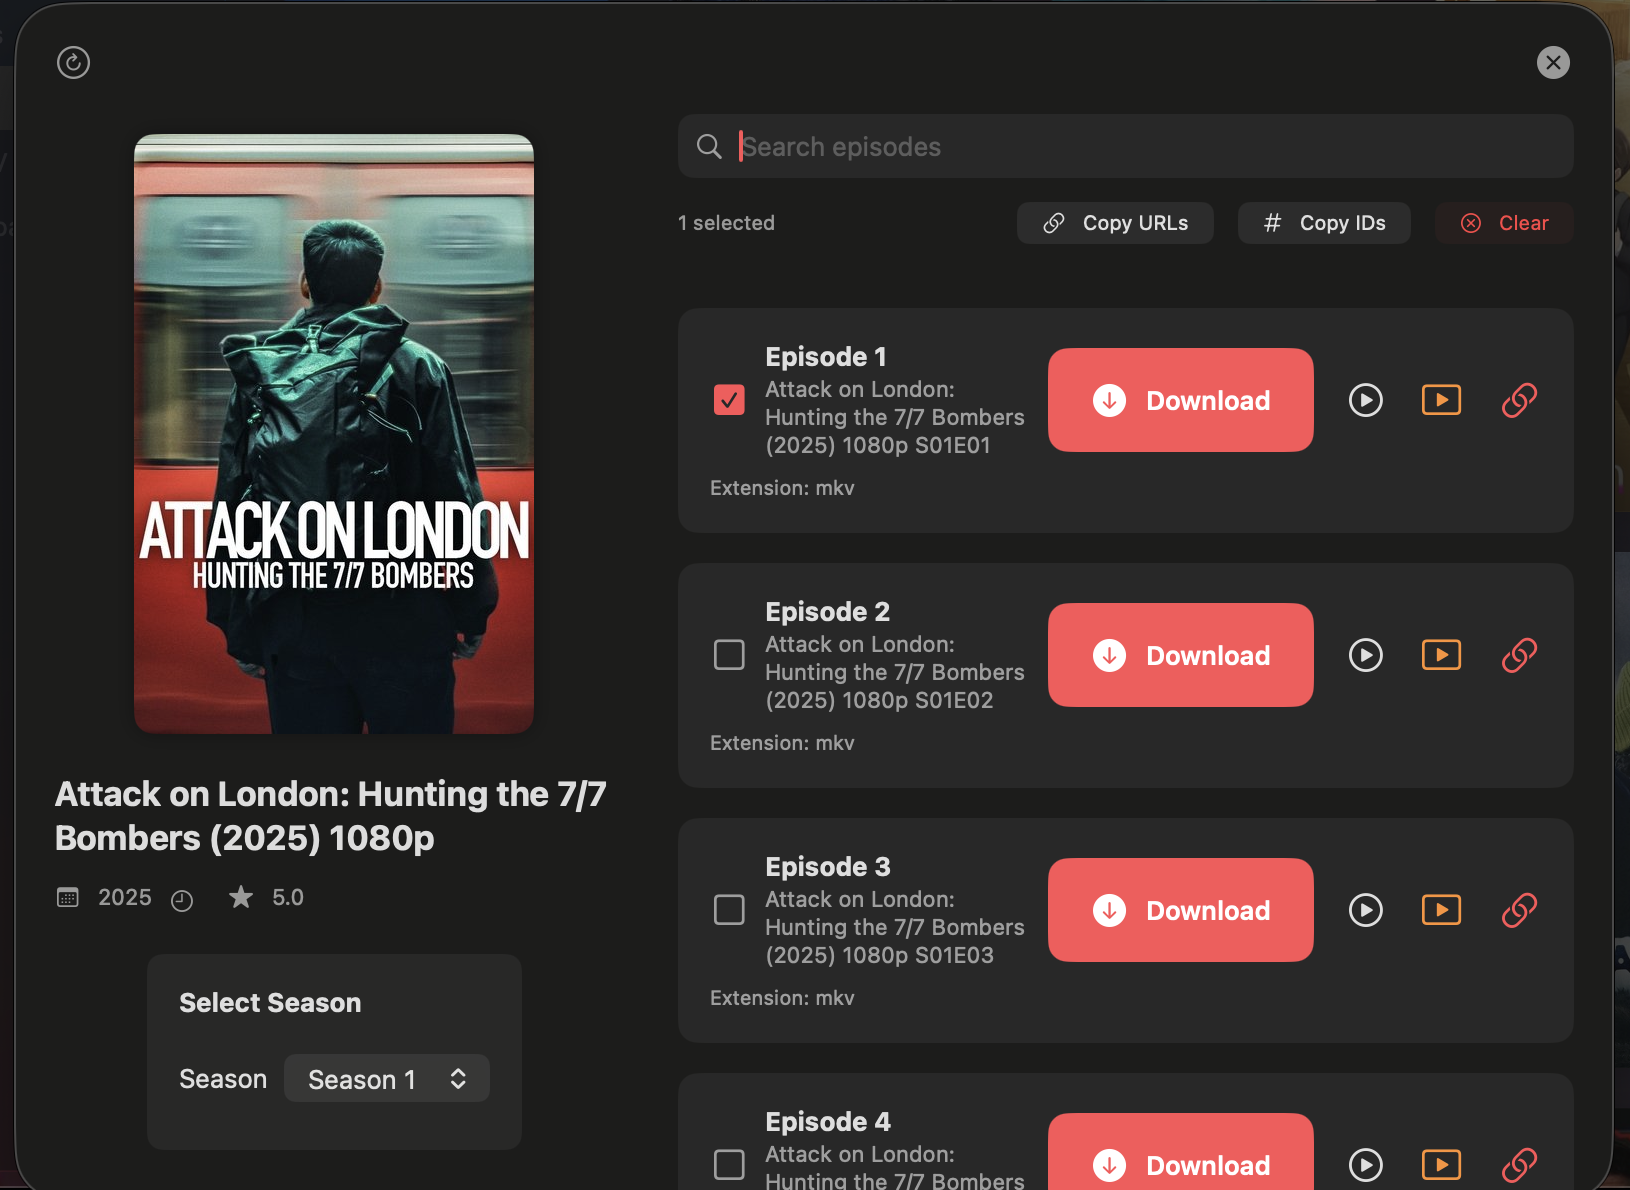Screen dimensions: 1630x1190
Task: Click the Episode 2 title text
Action: coord(828,612)
